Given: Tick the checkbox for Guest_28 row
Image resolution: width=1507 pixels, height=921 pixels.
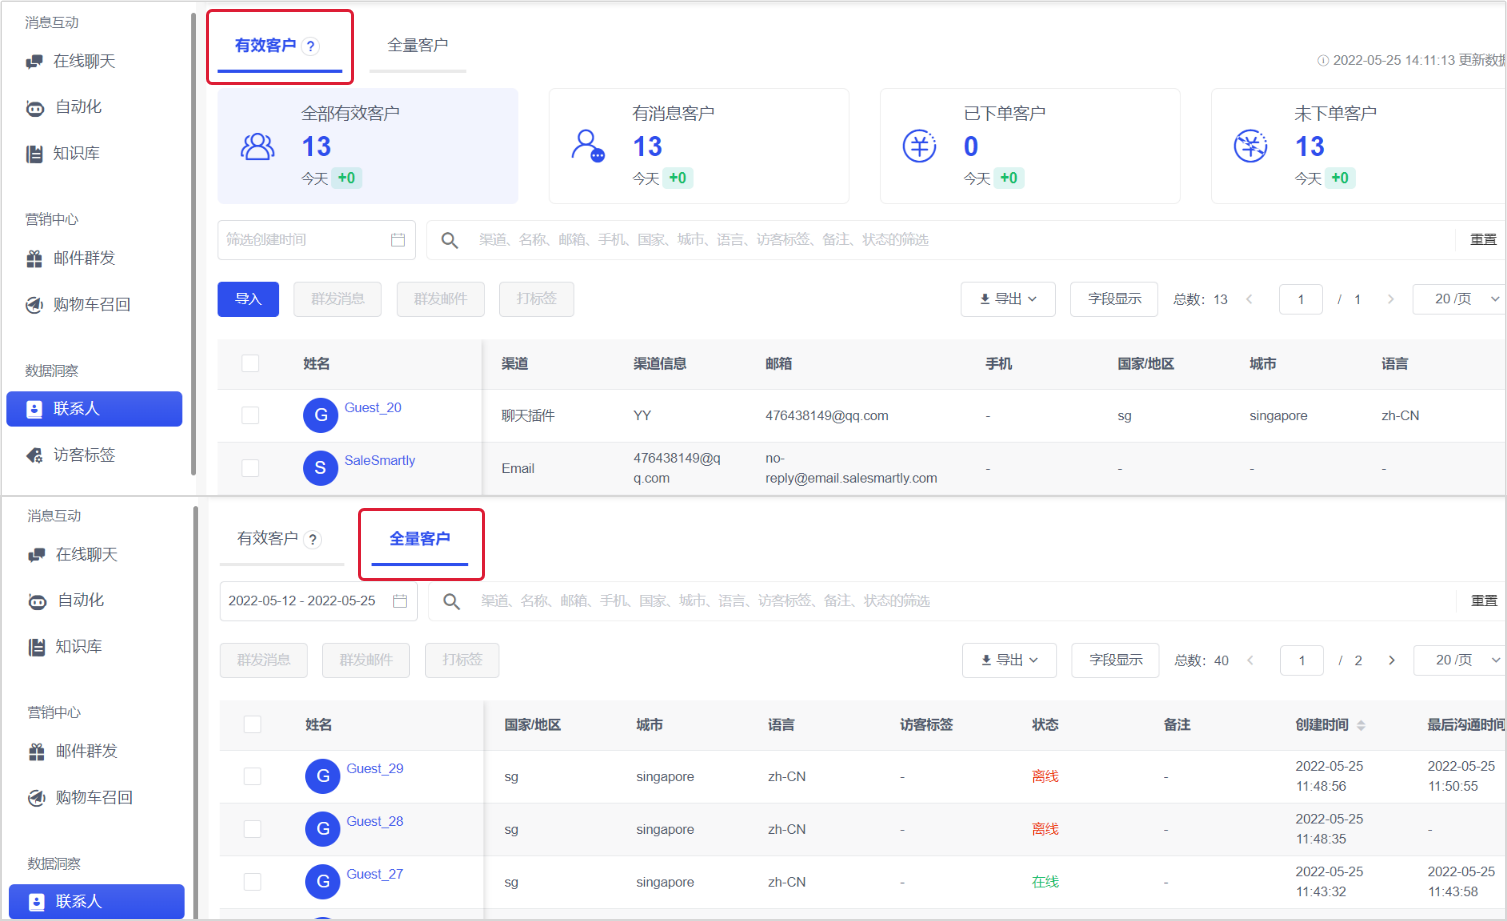Looking at the screenshot, I should coord(252,829).
